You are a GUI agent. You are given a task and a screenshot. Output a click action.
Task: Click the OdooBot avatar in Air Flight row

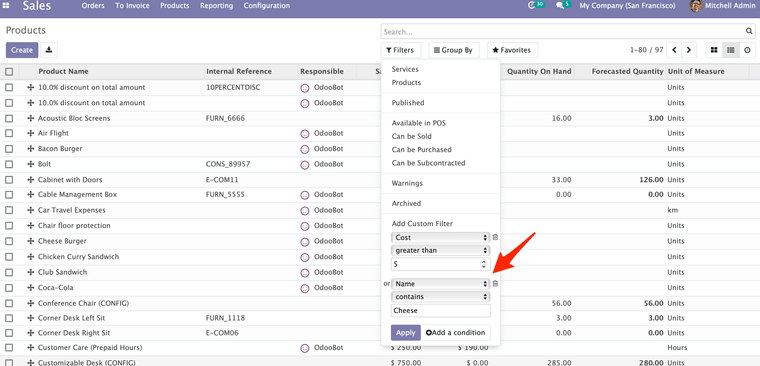(305, 134)
